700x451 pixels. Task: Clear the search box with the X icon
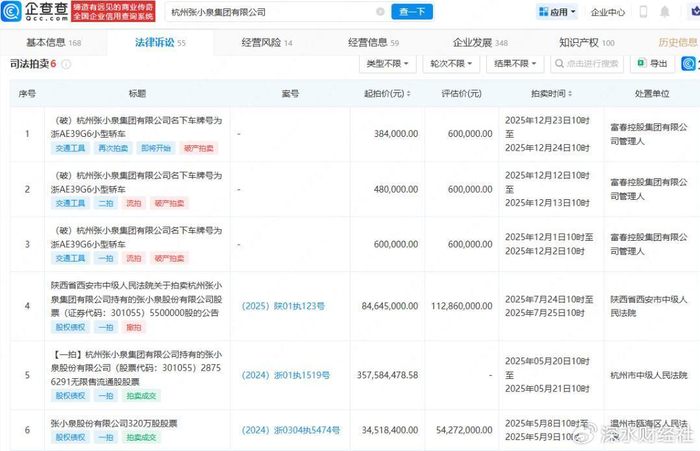point(380,12)
